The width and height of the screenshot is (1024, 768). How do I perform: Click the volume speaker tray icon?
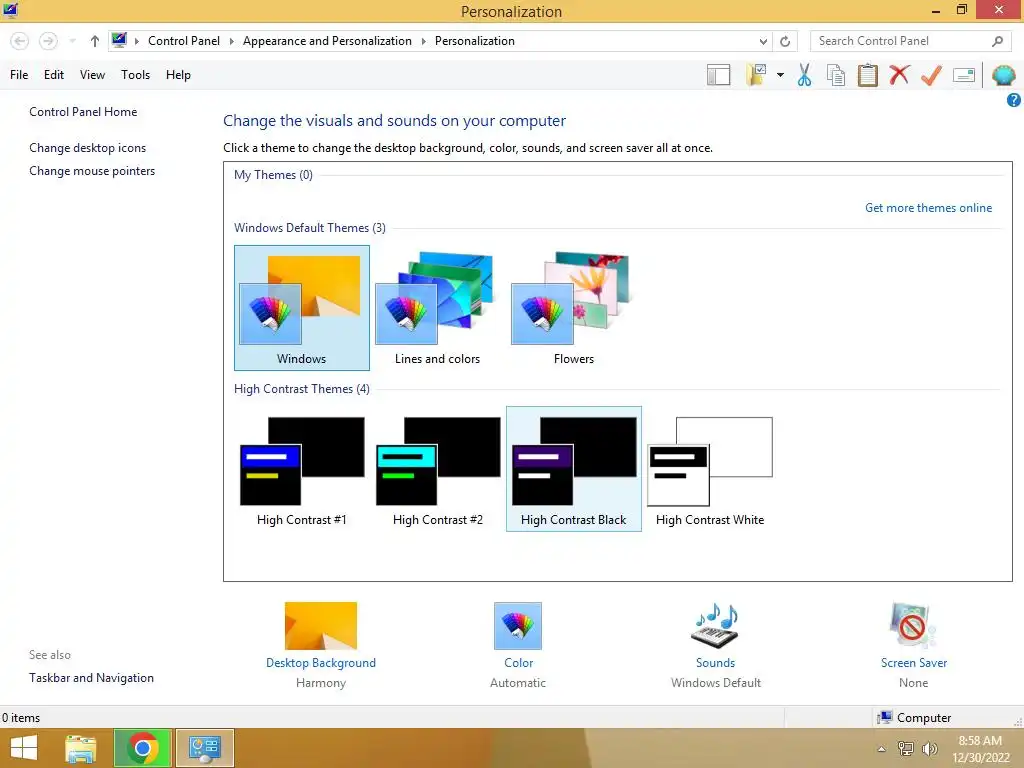click(929, 748)
